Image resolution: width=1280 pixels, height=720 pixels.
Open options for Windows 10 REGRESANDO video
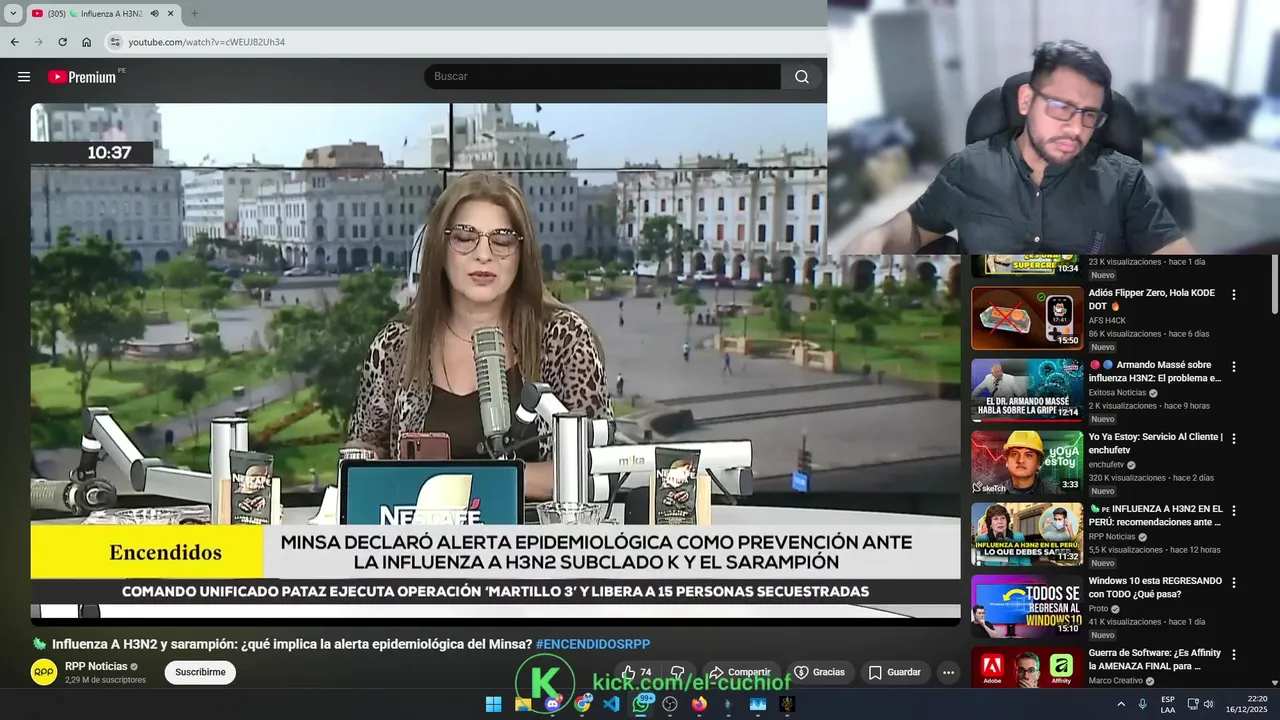[x=1234, y=582]
